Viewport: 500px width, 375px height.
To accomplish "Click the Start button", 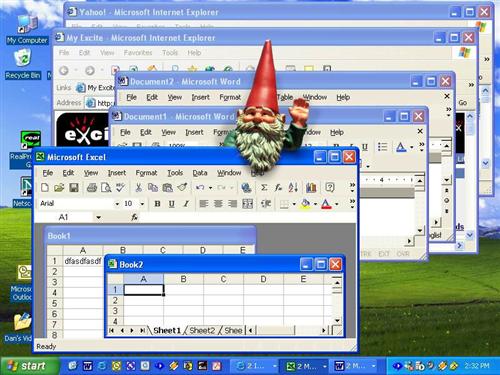I will tap(30, 366).
